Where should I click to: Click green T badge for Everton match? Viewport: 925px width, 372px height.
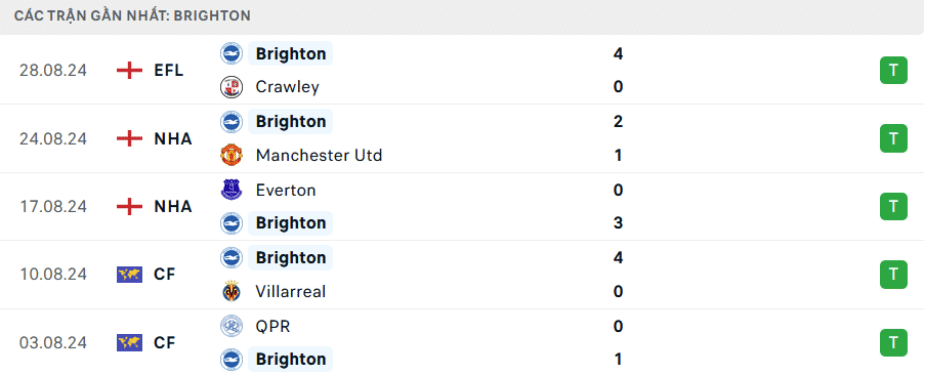pos(894,206)
